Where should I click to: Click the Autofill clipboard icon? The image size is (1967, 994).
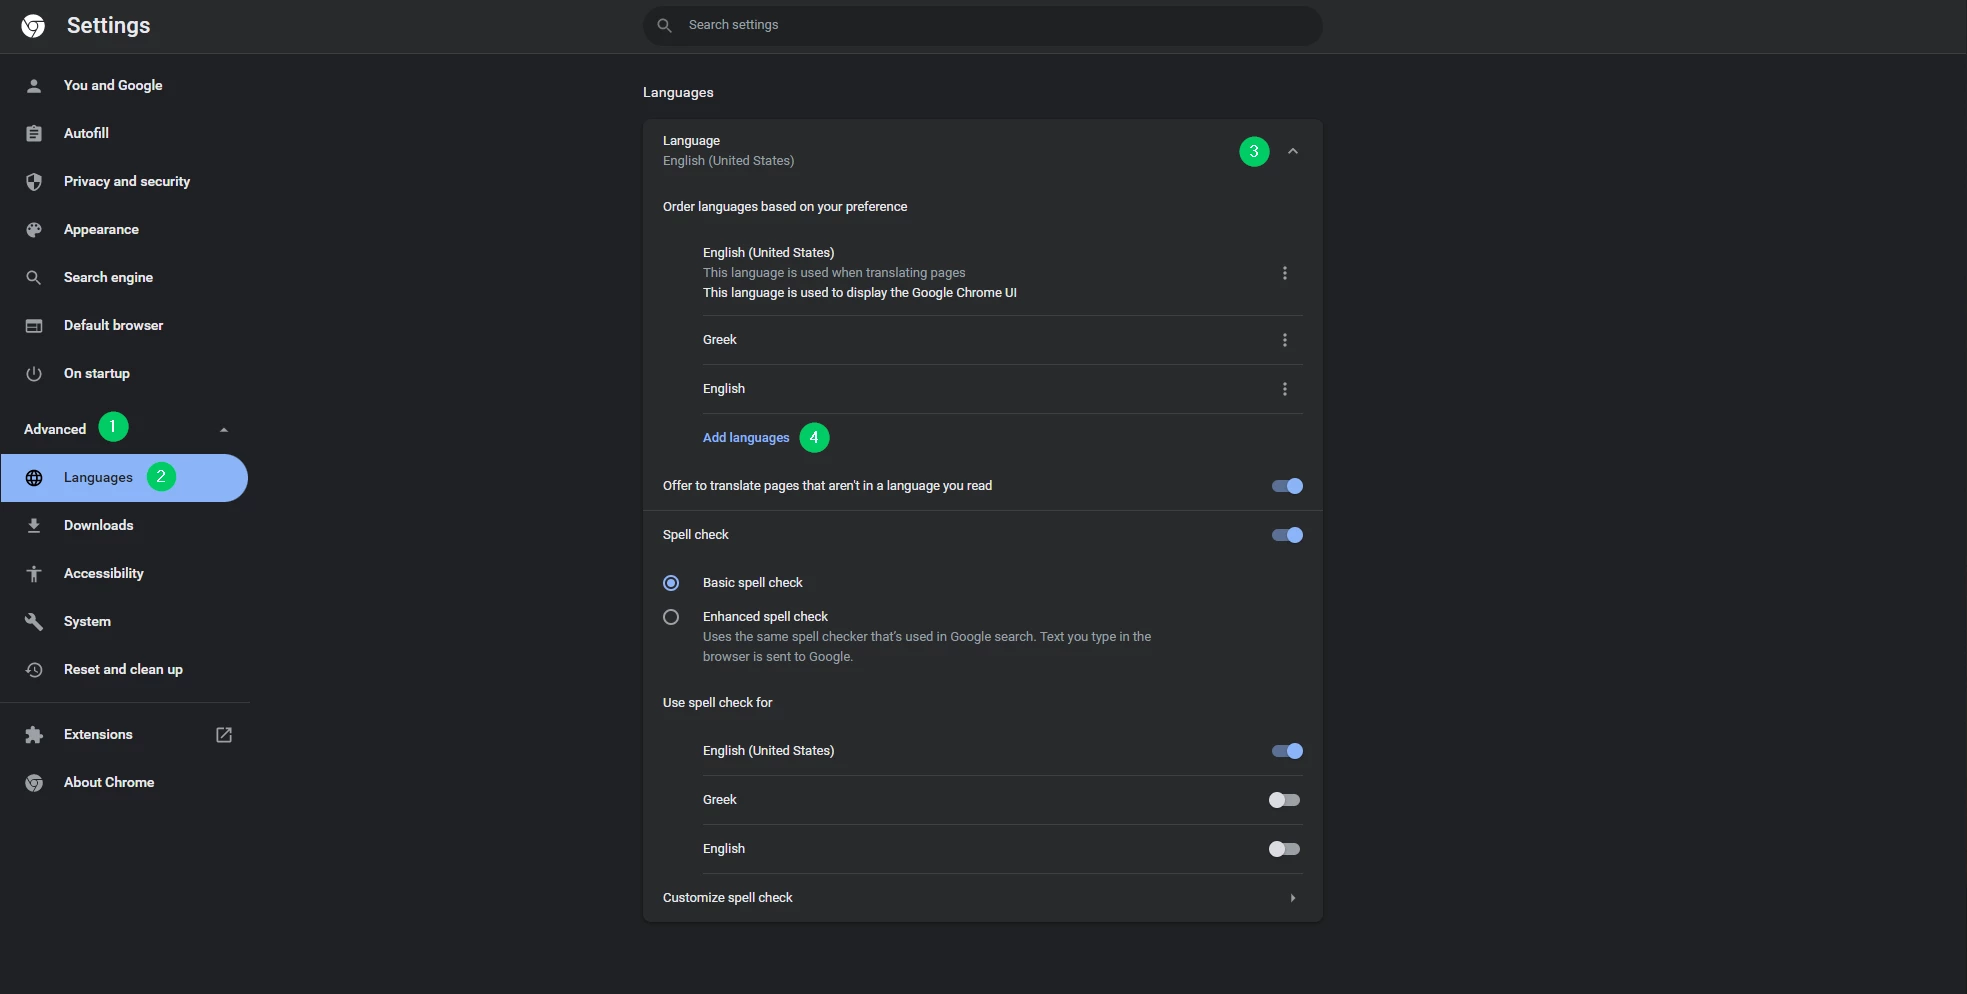click(34, 134)
